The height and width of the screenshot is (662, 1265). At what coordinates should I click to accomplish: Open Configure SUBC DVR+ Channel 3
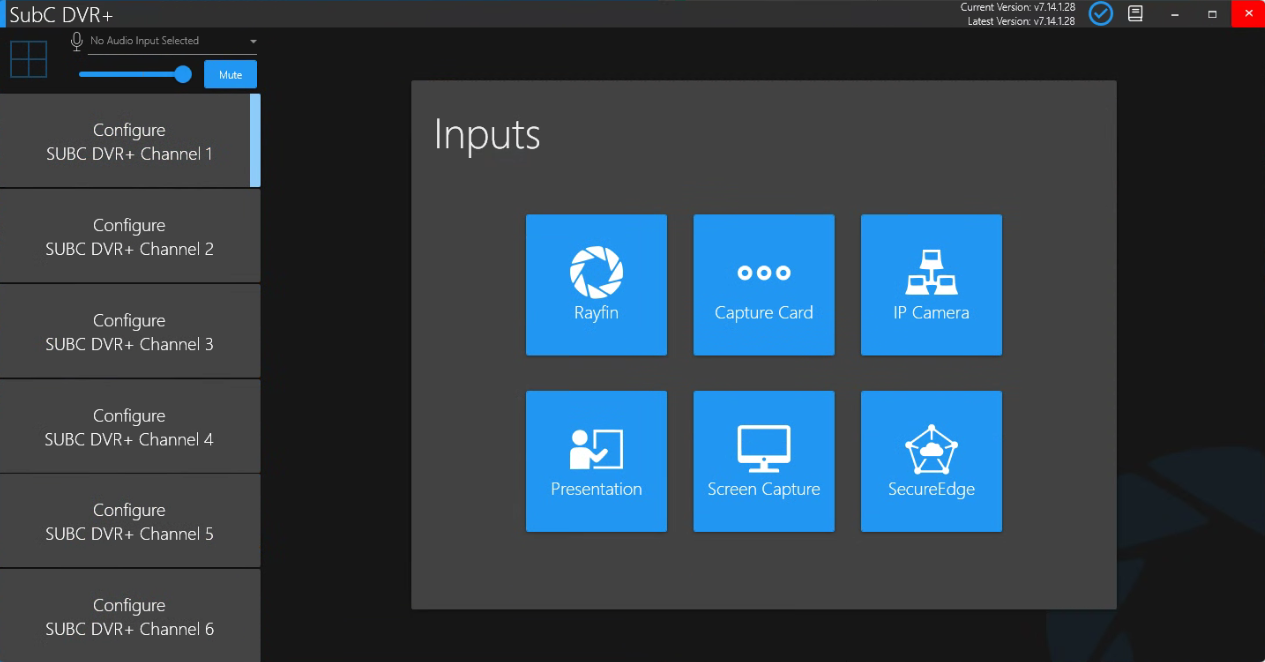(130, 332)
